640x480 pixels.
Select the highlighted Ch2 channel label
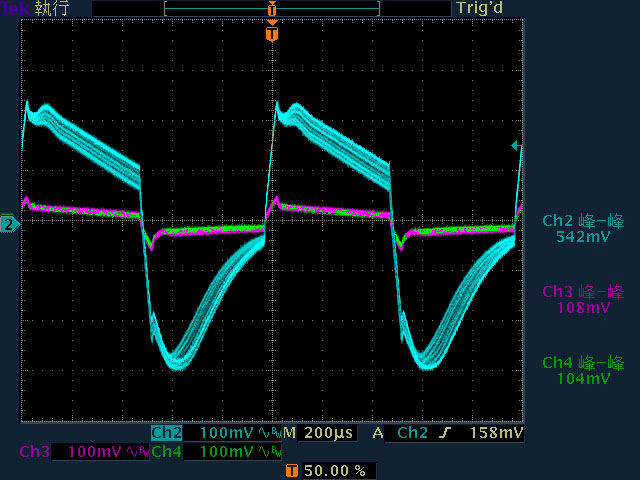167,433
